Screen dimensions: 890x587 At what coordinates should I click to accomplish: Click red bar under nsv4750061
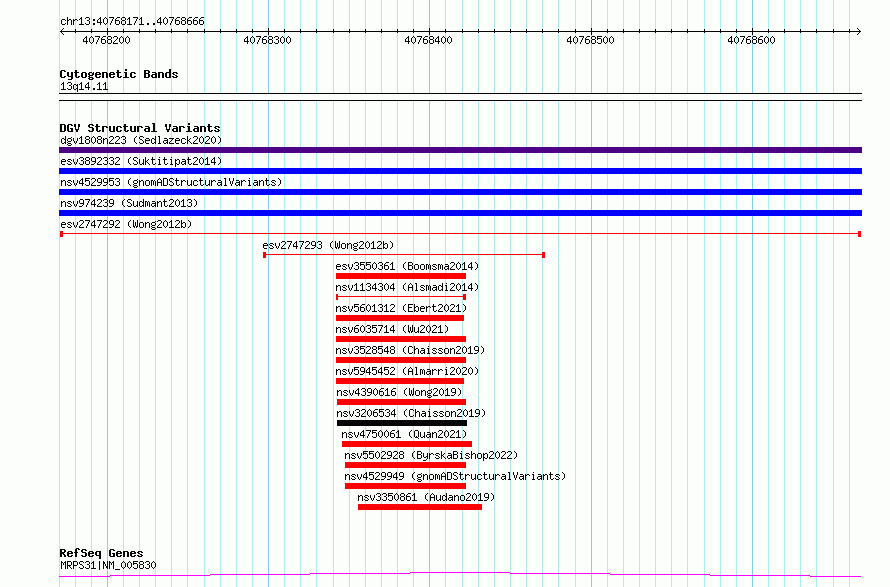point(407,444)
